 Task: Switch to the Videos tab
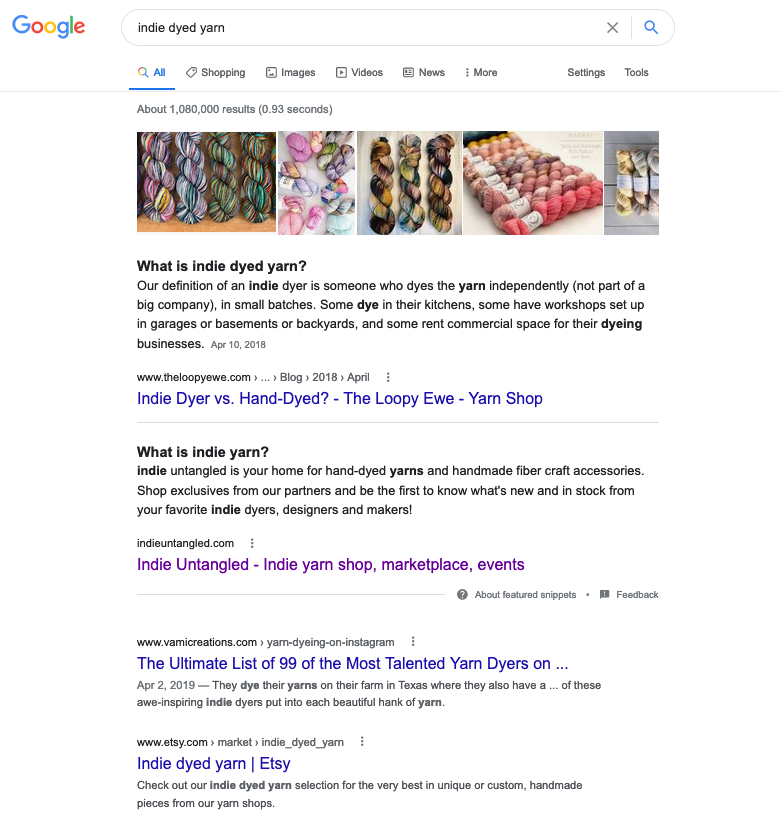tap(360, 72)
